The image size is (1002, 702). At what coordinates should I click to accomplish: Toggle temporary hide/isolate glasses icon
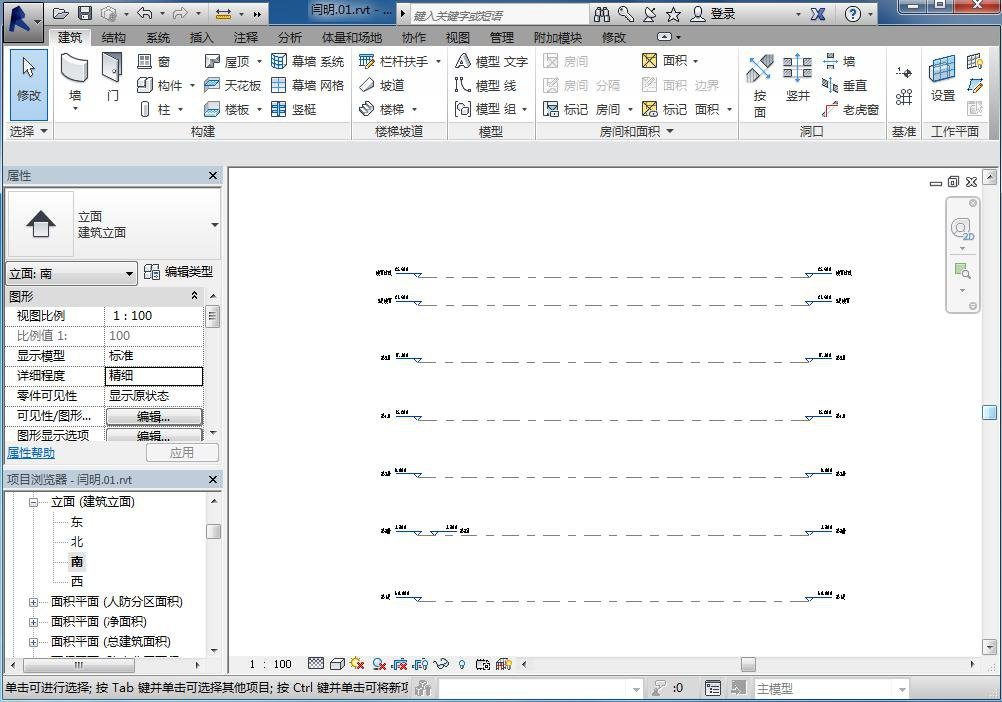point(441,664)
